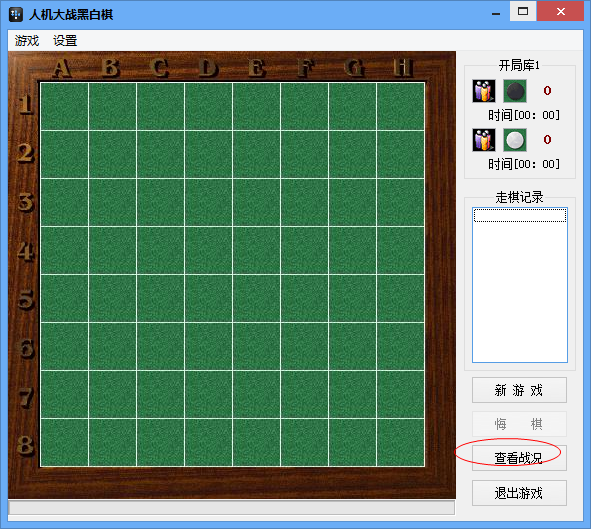Click the 悔棋 undo button
Image resolution: width=591 pixels, height=529 pixels.
point(519,424)
